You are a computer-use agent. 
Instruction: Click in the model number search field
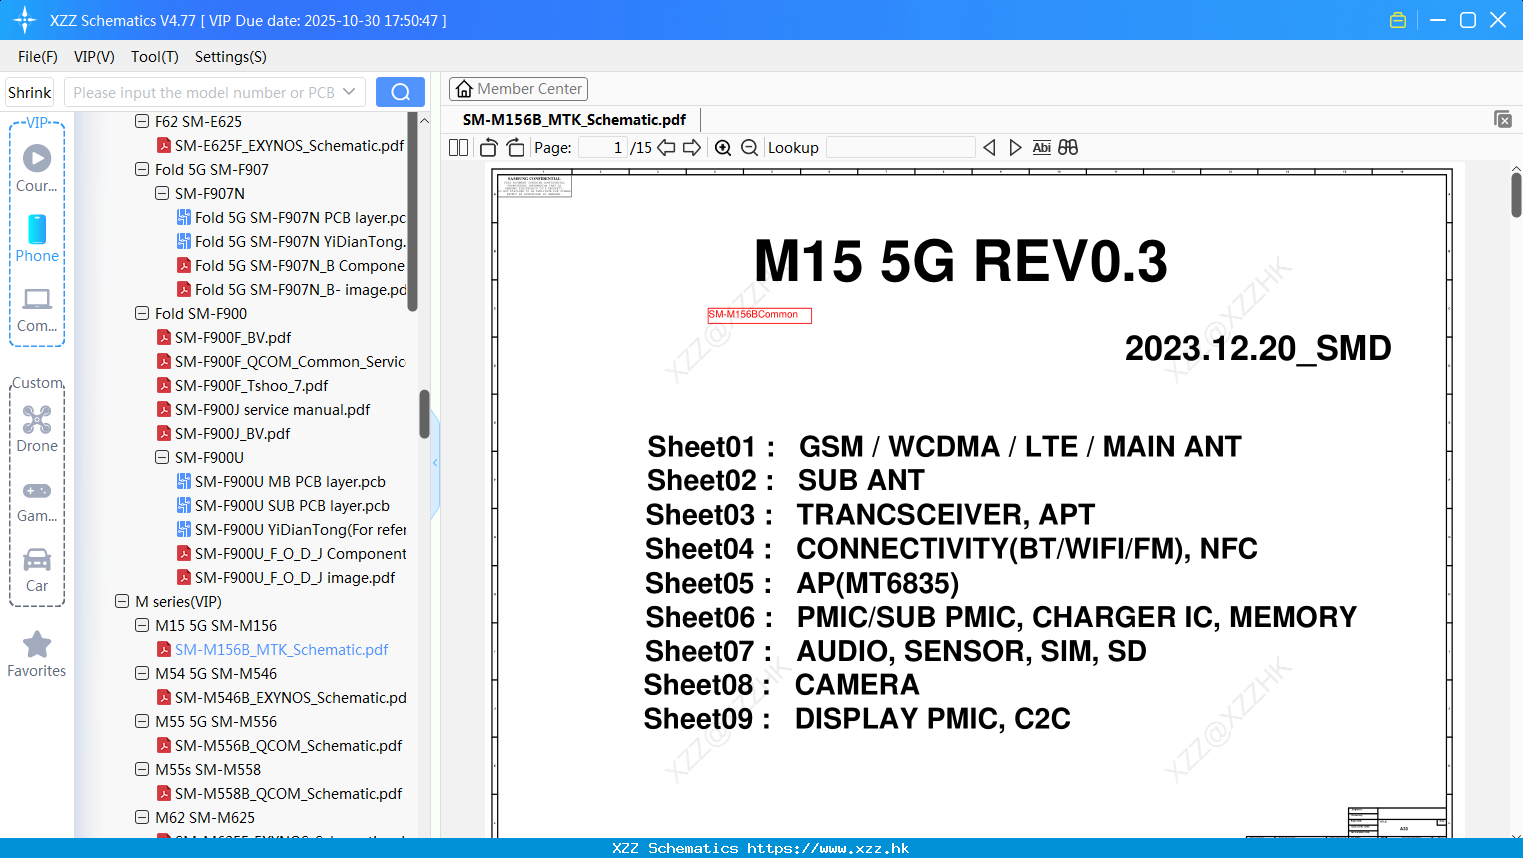click(203, 92)
